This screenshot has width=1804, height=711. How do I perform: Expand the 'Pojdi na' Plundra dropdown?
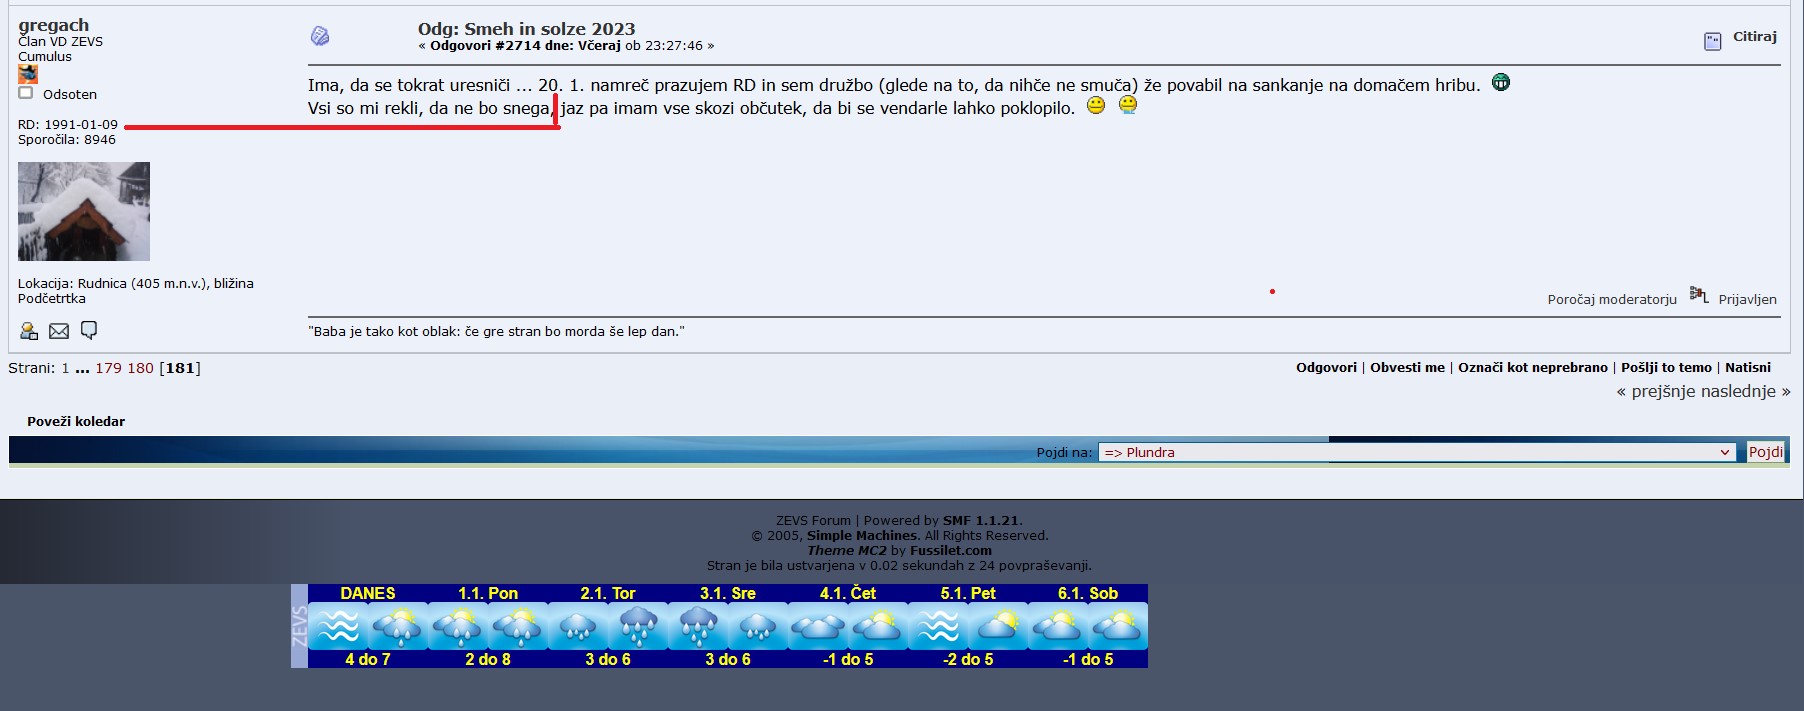1417,452
